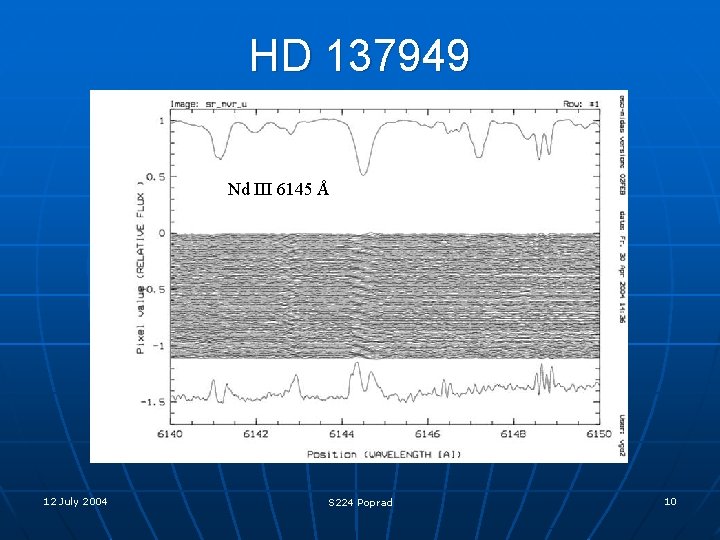
Task: Click the x-axis tick label "6142"
Action: (x=256, y=434)
